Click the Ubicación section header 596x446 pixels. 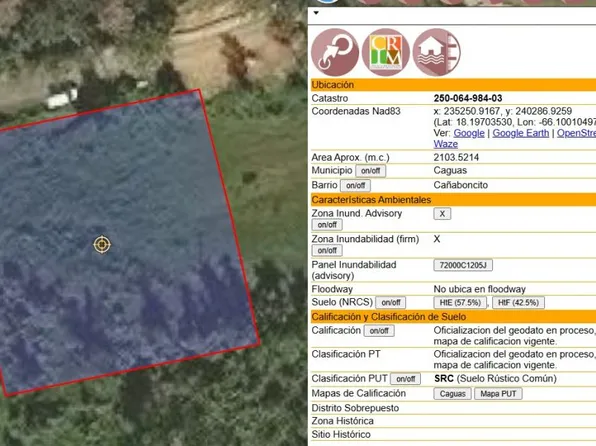tap(453, 85)
